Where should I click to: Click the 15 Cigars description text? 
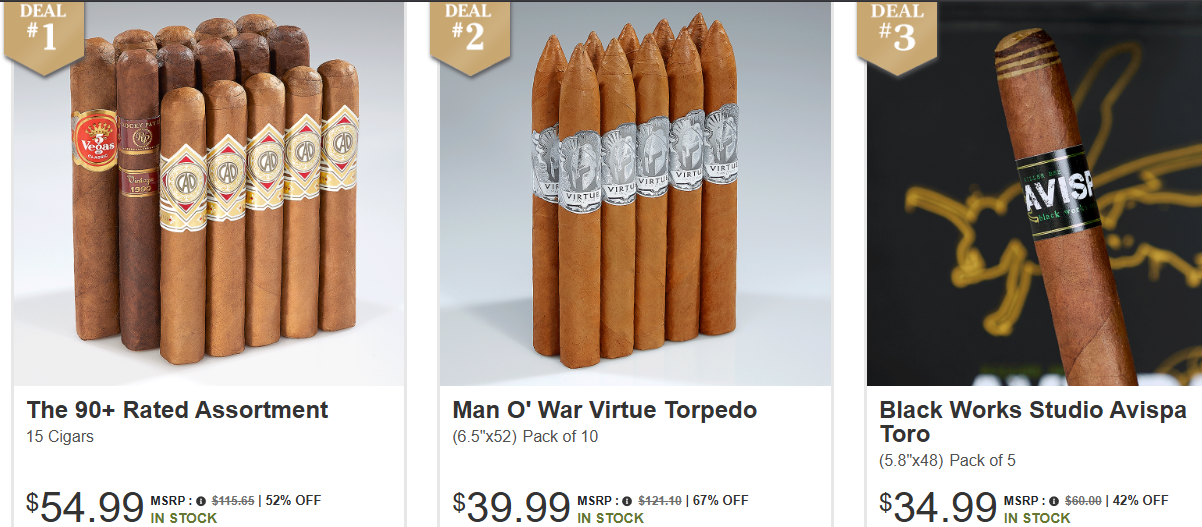click(60, 437)
